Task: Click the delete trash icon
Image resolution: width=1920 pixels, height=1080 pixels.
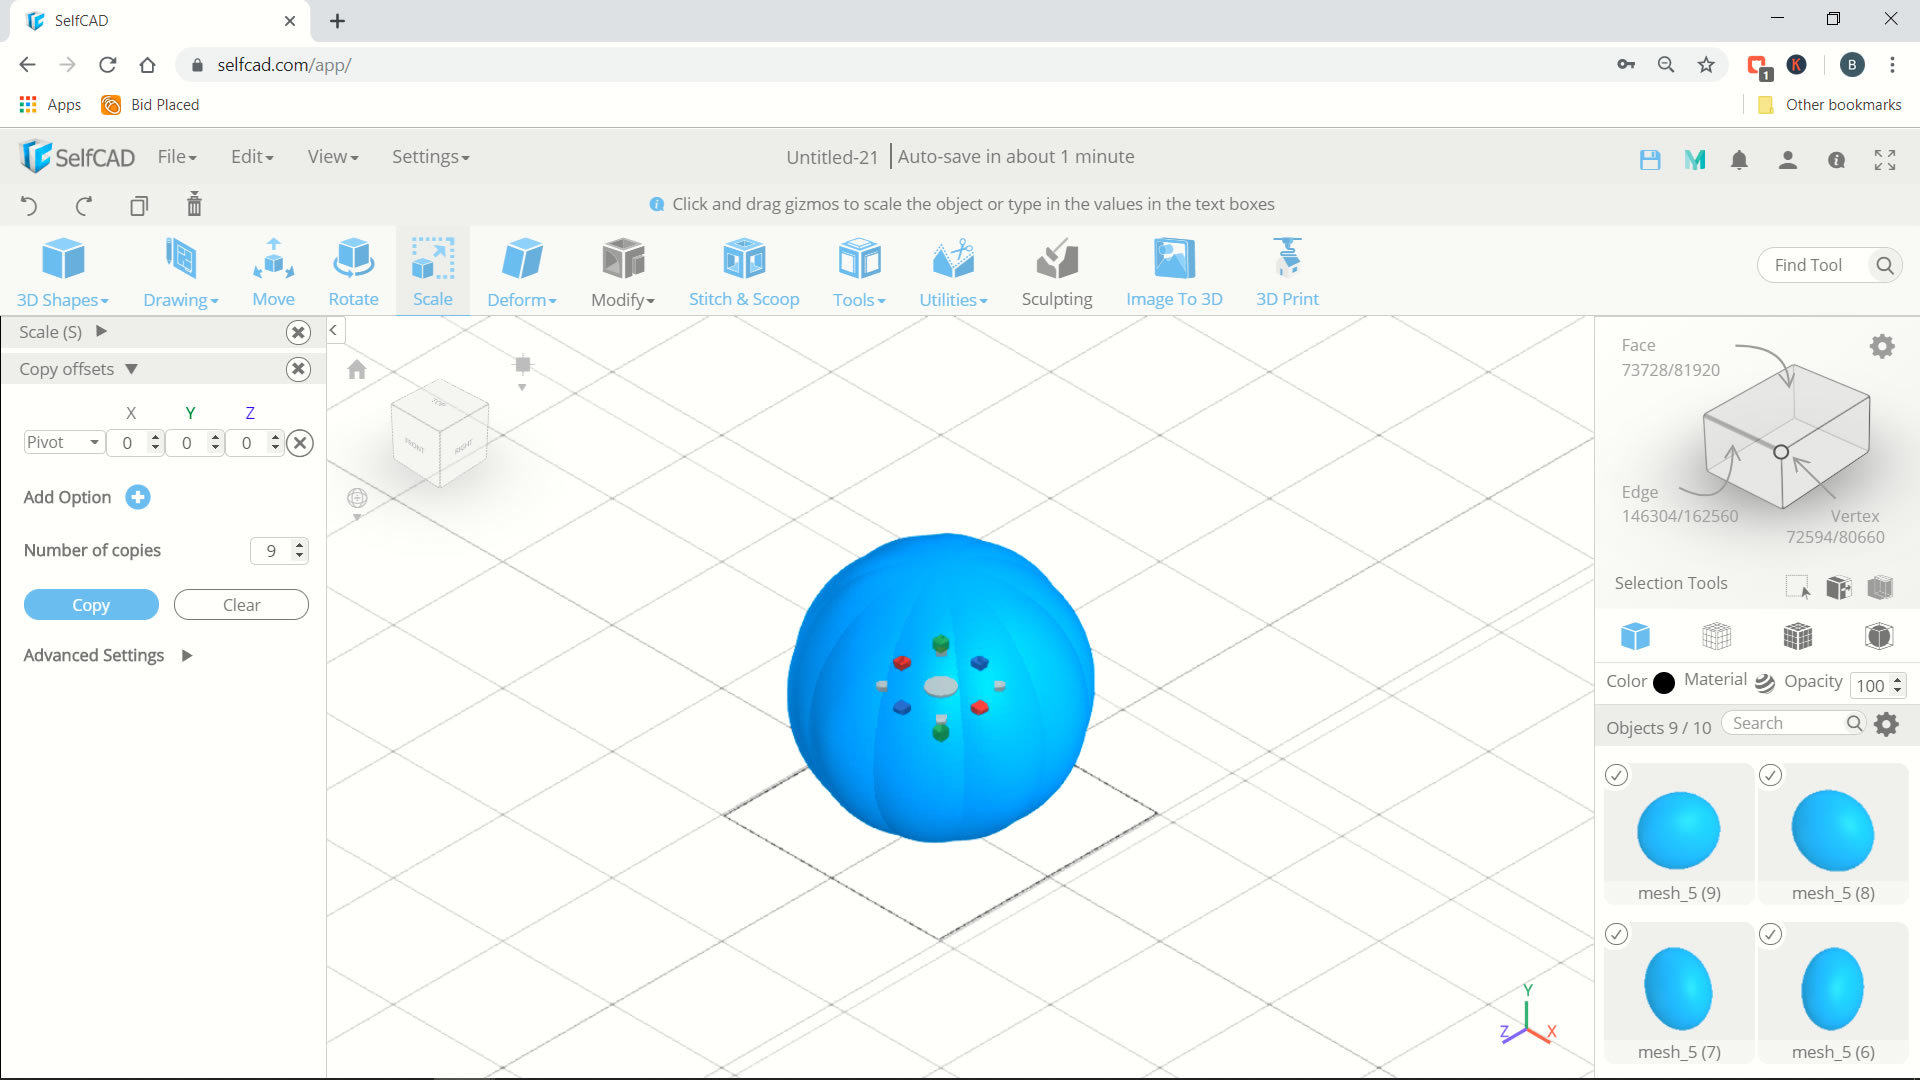Action: coord(194,204)
